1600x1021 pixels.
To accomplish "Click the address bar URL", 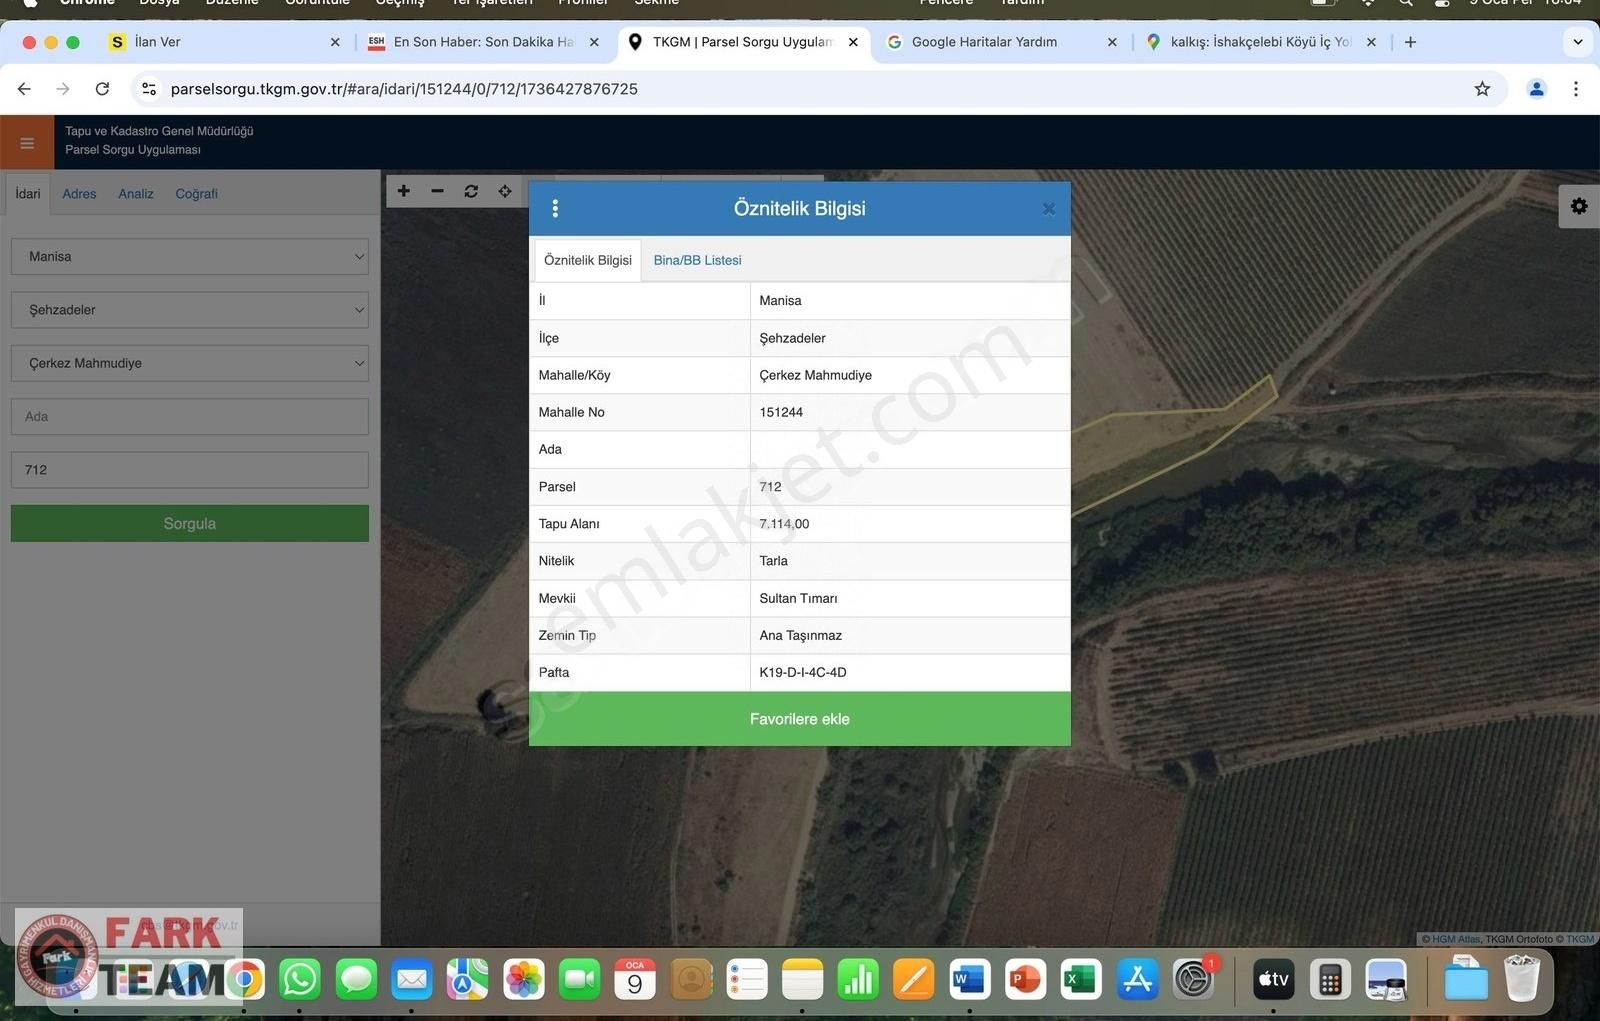I will (404, 89).
